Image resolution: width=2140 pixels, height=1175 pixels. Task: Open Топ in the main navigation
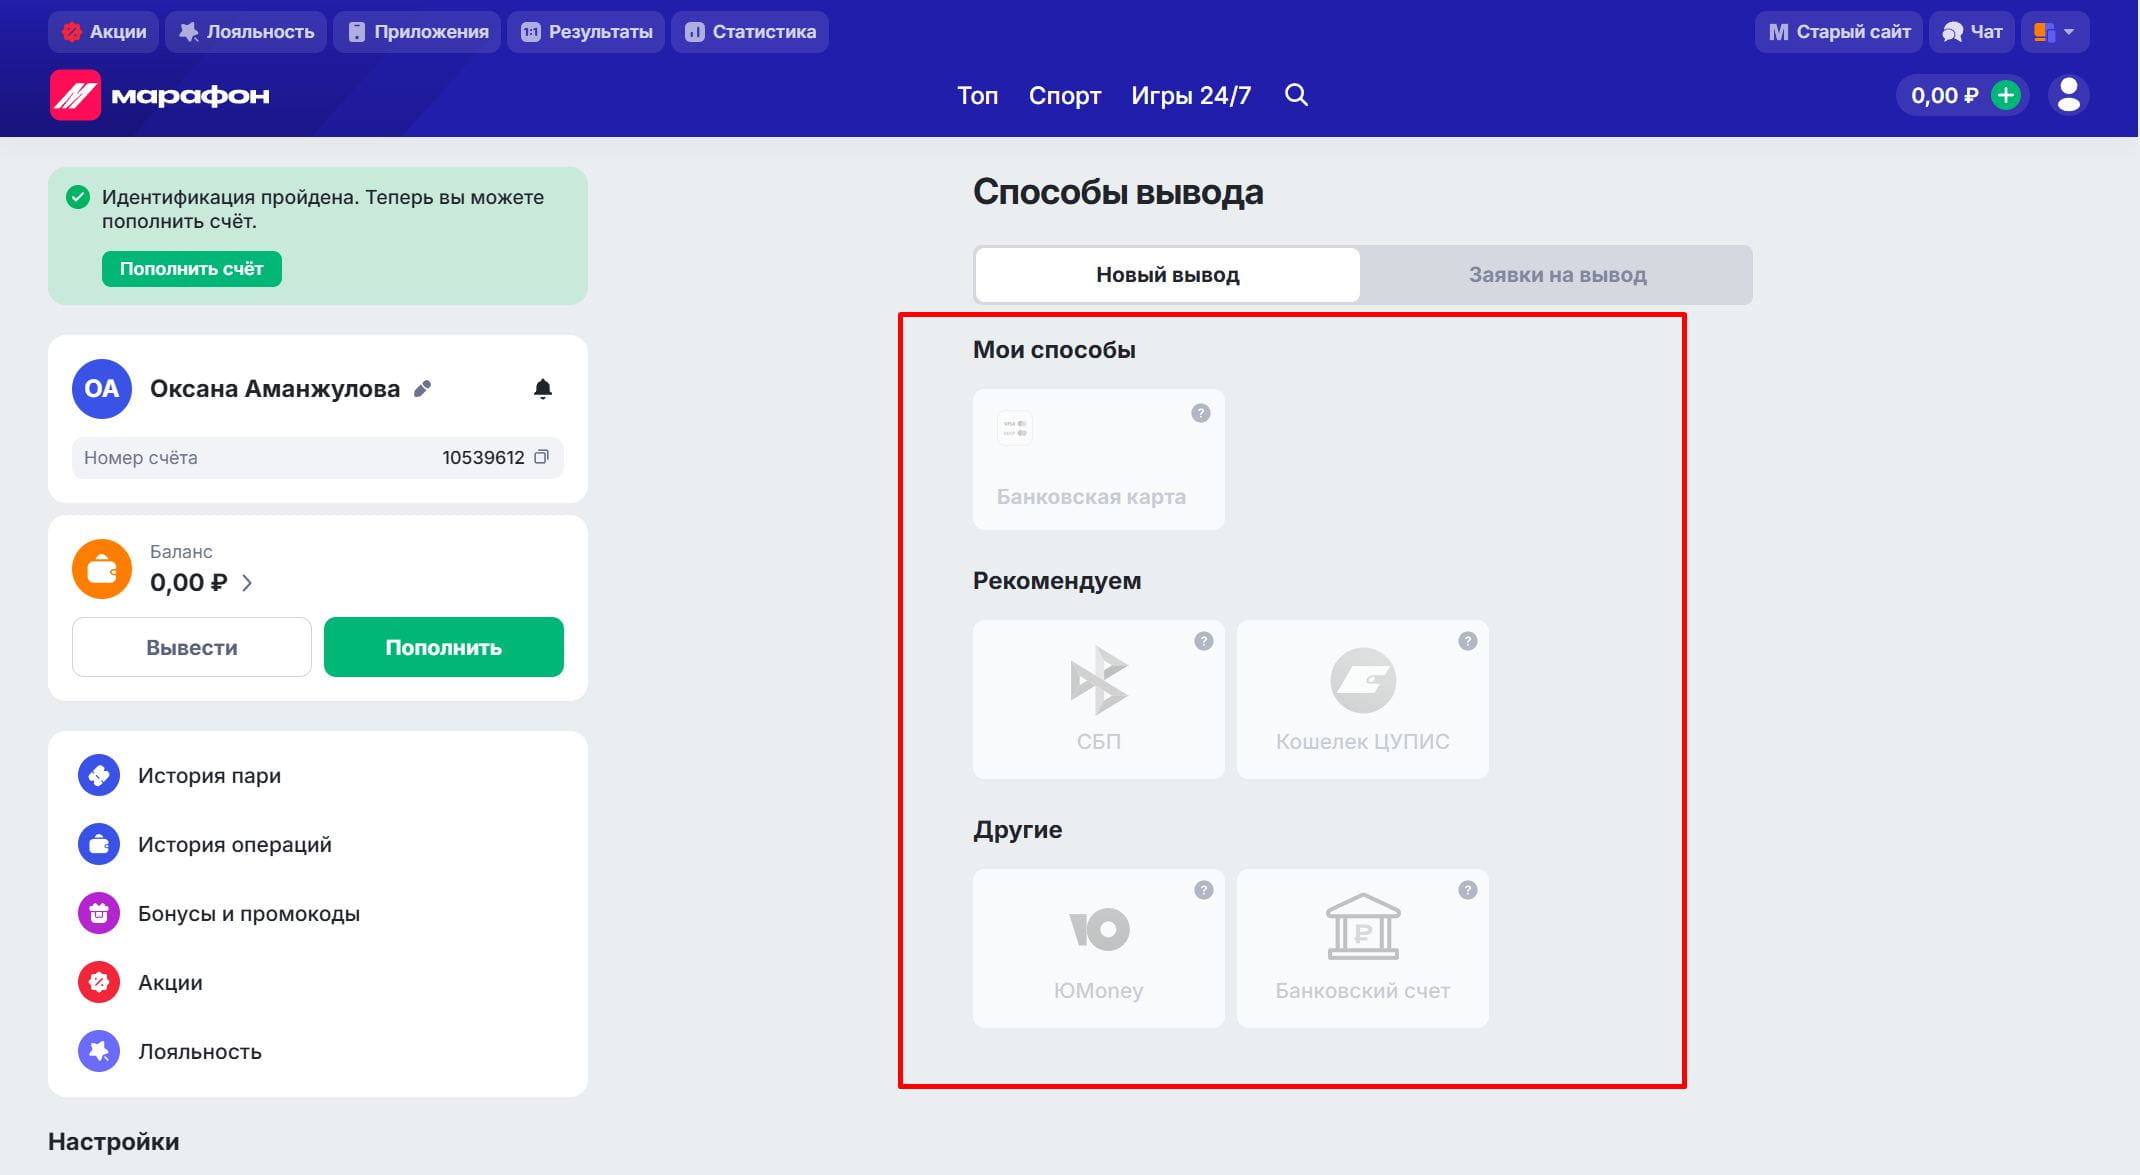click(978, 95)
